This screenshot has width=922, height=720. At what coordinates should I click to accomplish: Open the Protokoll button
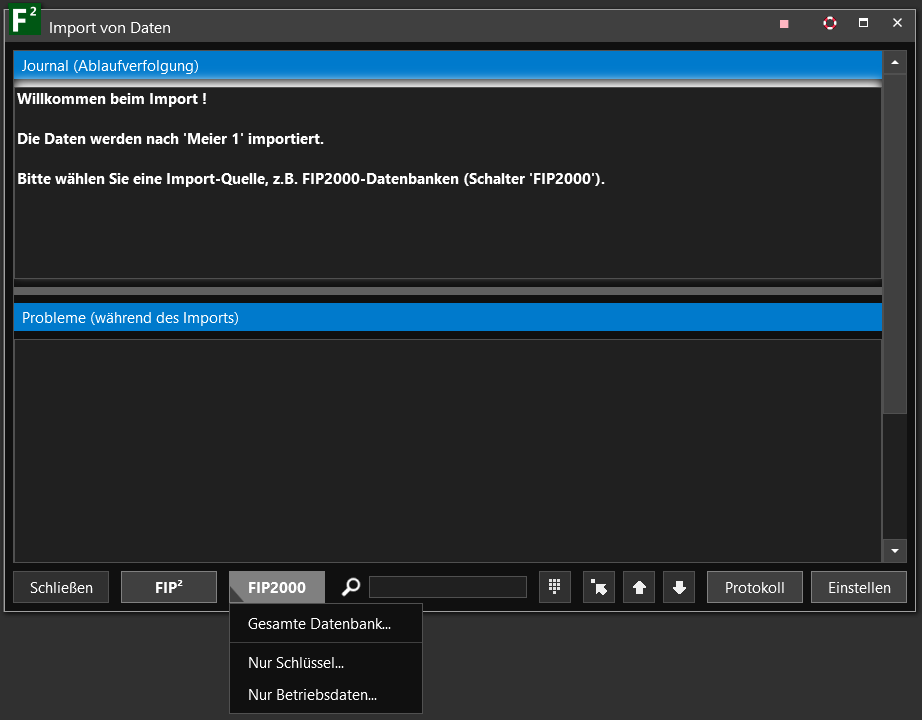coord(754,587)
